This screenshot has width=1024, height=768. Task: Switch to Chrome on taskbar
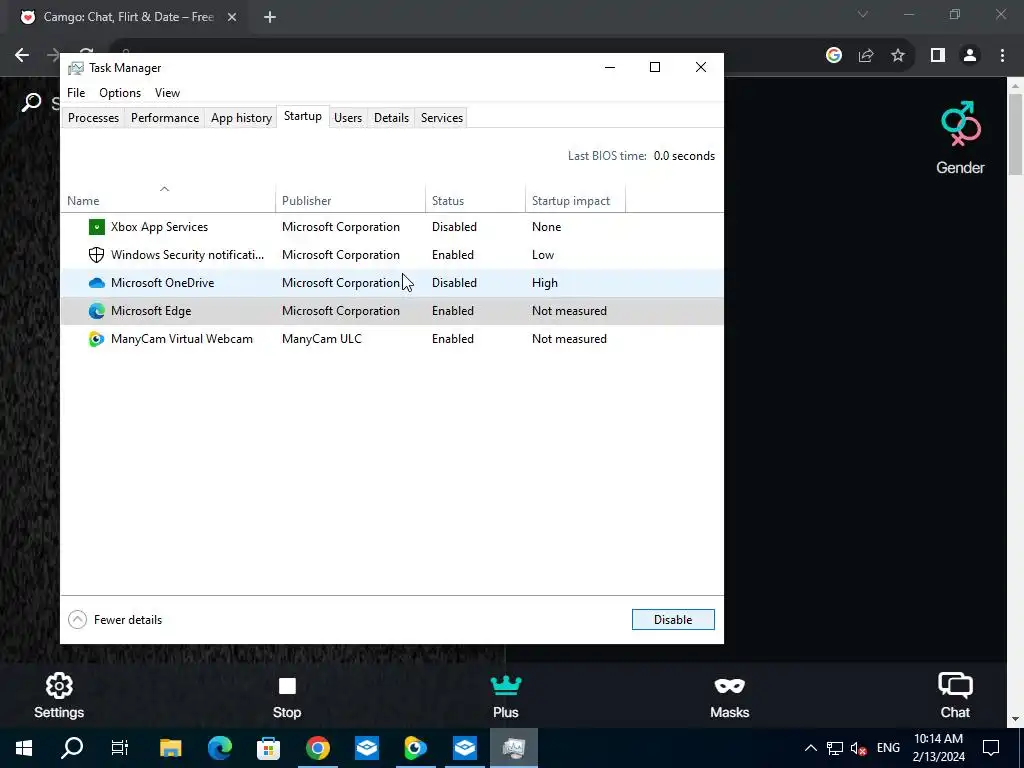318,748
